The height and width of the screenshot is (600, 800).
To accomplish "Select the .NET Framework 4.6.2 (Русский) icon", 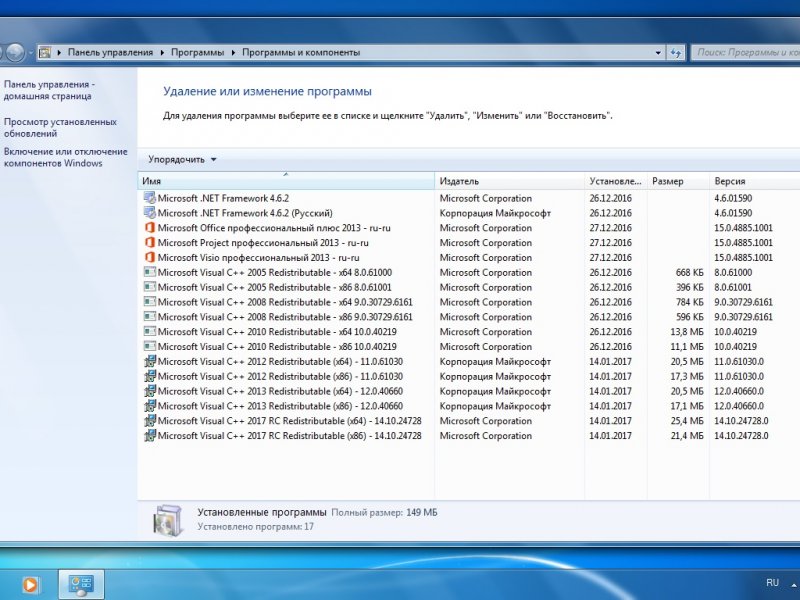I will (x=149, y=213).
